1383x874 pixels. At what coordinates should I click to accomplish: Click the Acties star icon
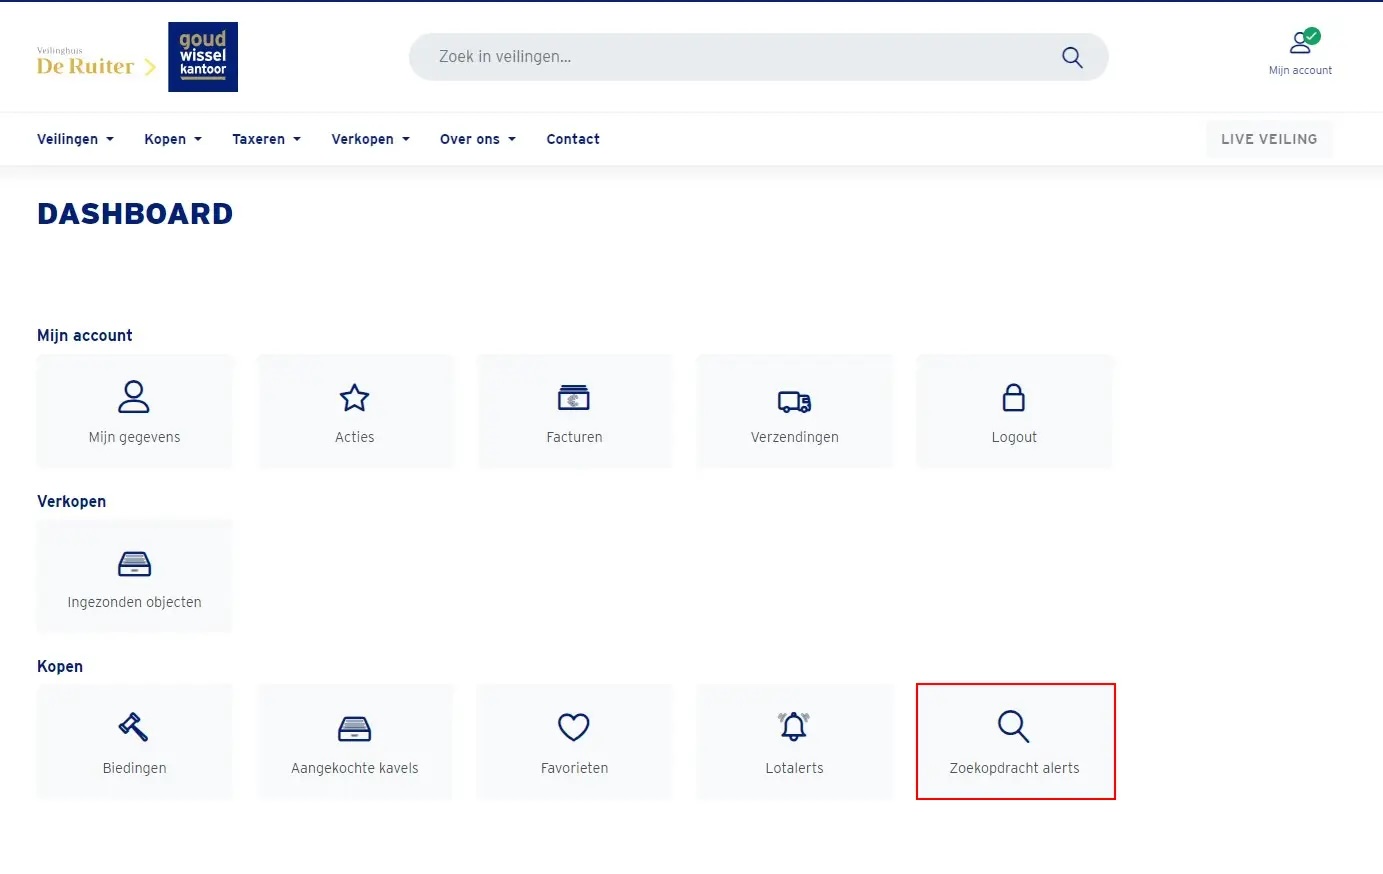[x=354, y=398]
